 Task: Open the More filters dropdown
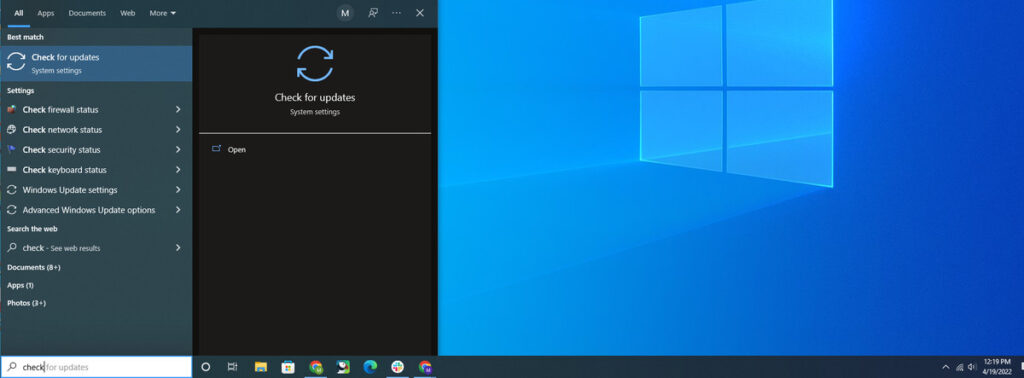tap(163, 13)
